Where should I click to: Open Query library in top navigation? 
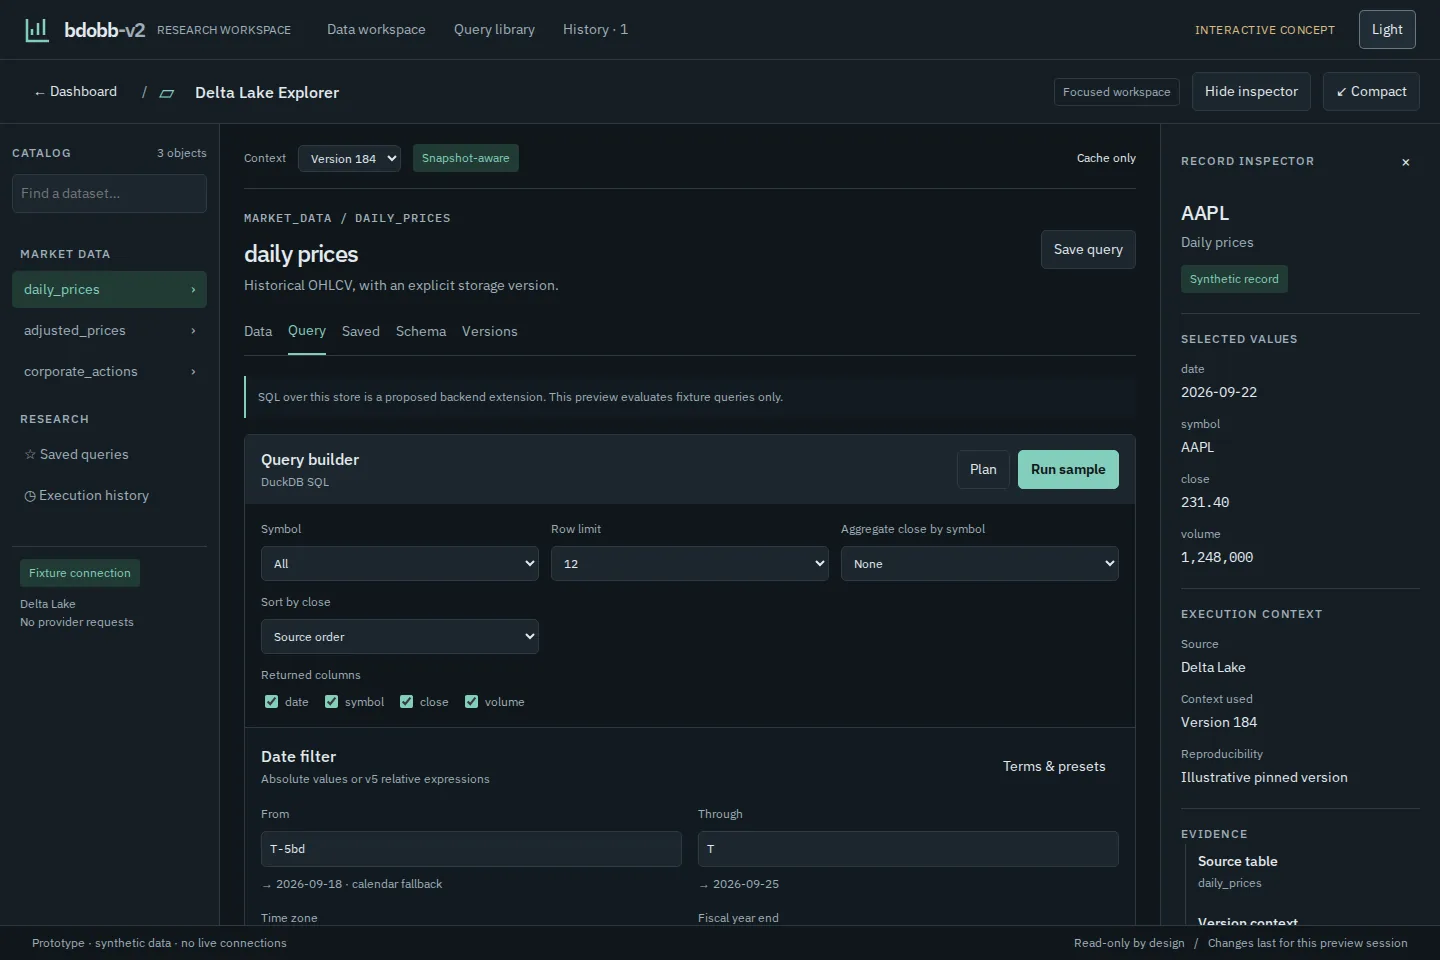point(494,29)
